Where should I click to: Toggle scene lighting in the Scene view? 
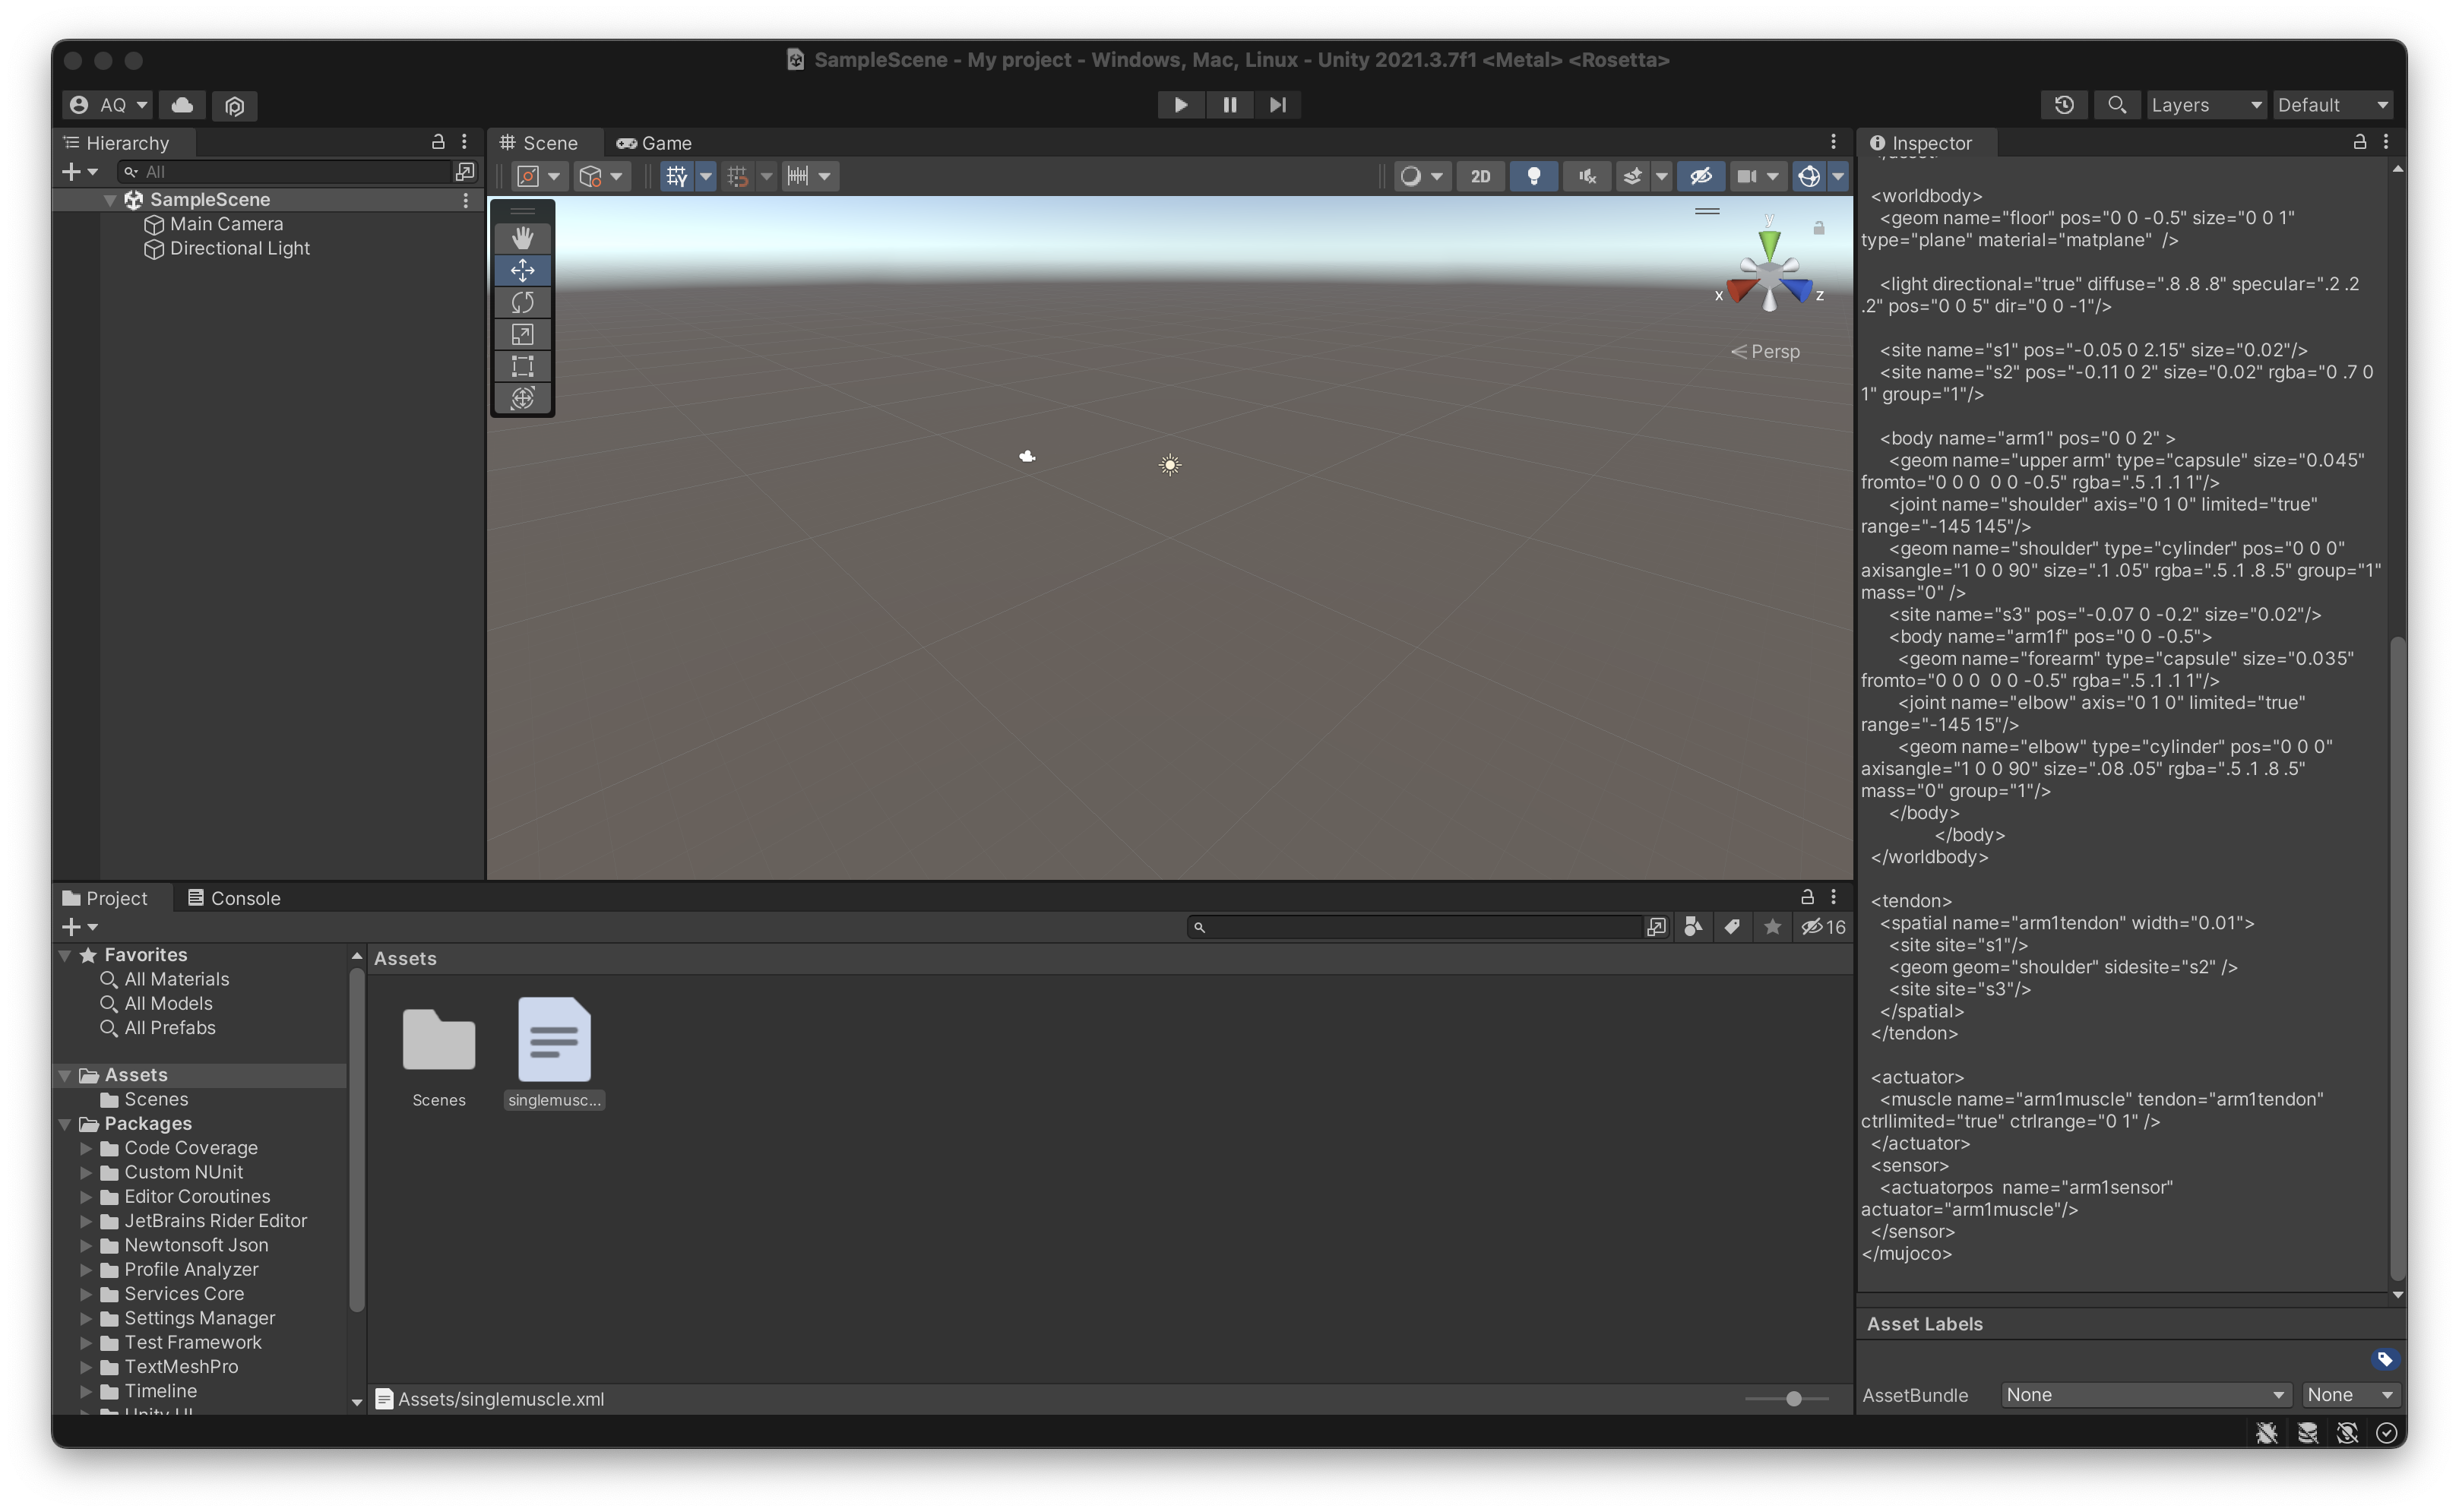[x=1535, y=176]
